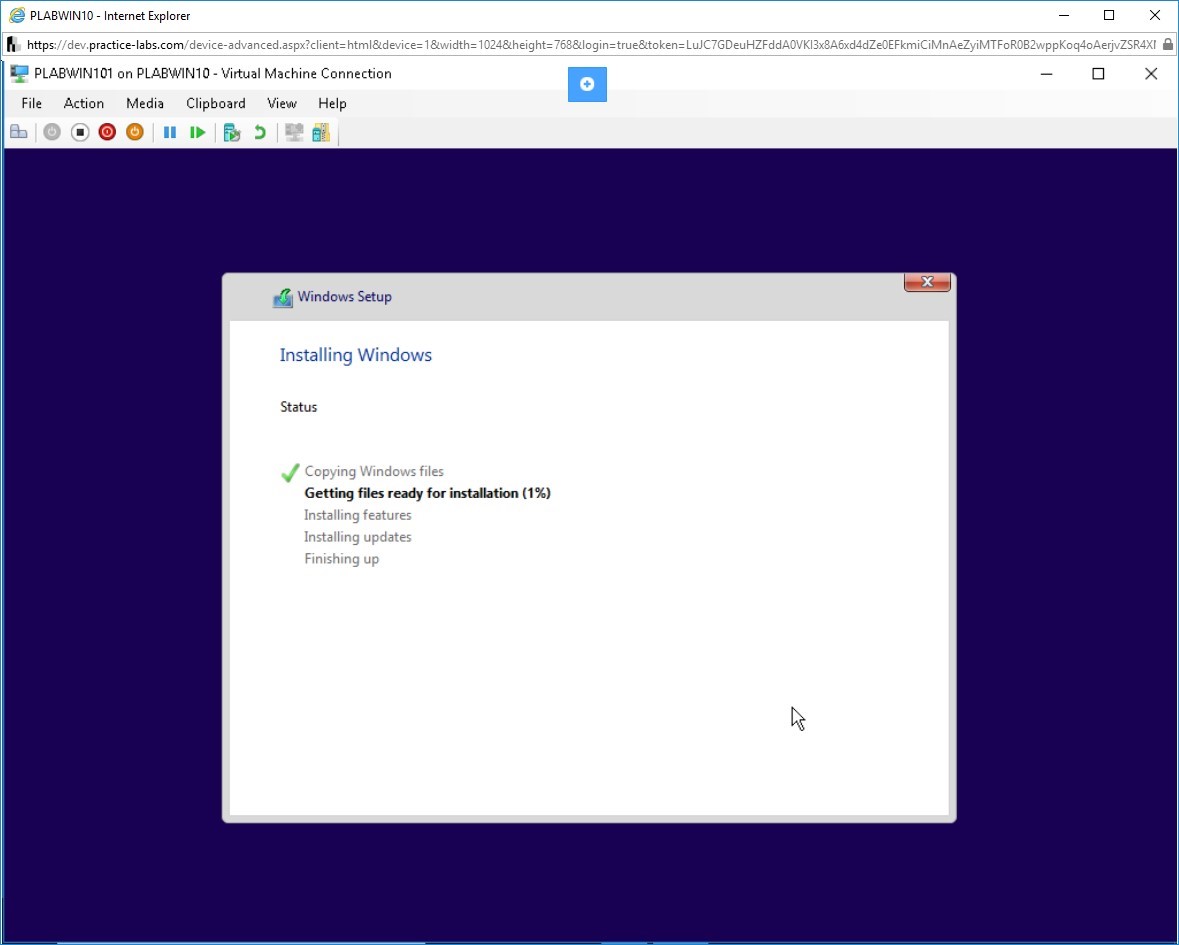This screenshot has width=1179, height=945.
Task: Click the 'Finishing up' step
Action: click(x=341, y=559)
